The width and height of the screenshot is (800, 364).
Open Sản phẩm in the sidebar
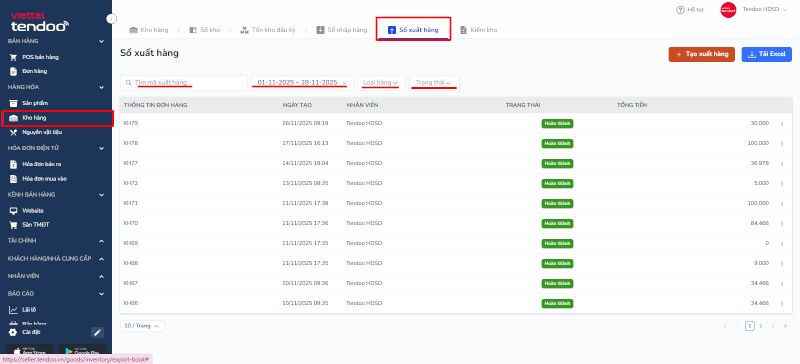30,103
